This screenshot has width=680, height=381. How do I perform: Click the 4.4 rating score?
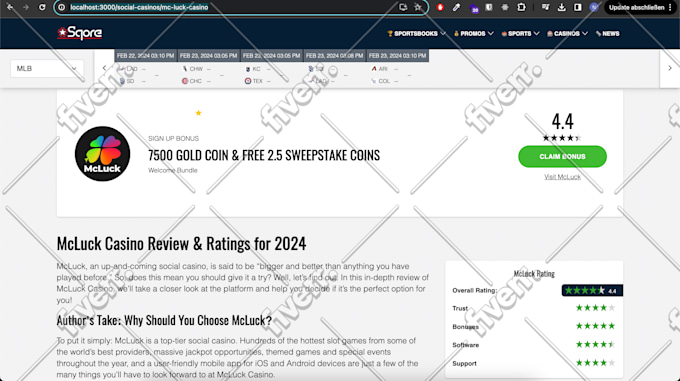click(562, 122)
